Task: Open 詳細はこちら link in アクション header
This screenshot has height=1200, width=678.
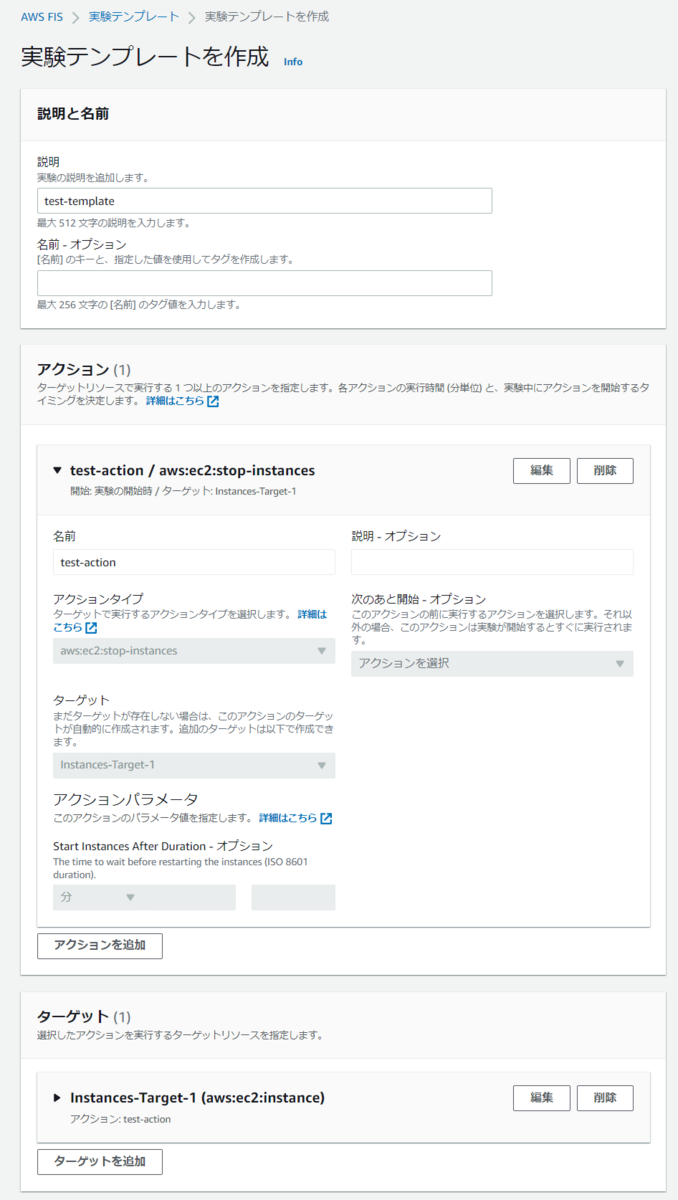Action: click(174, 401)
